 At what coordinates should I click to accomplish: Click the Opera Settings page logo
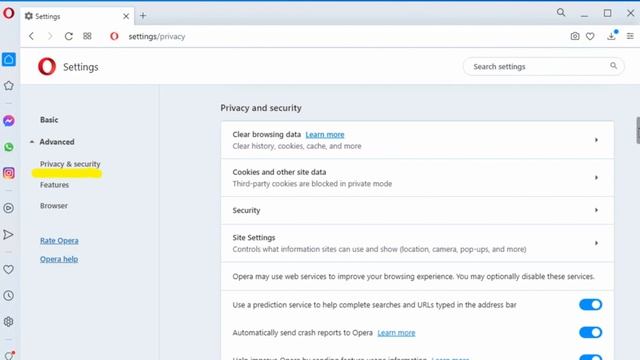pos(47,67)
